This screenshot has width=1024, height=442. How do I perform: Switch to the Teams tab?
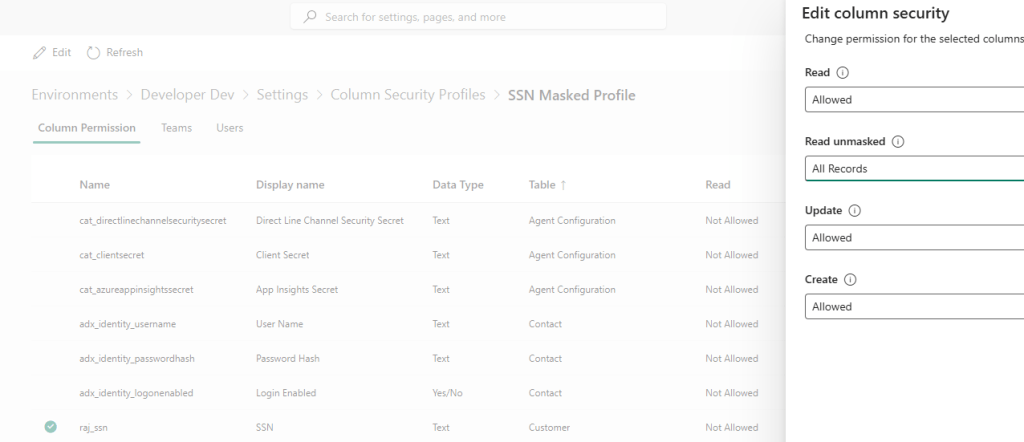[x=176, y=128]
